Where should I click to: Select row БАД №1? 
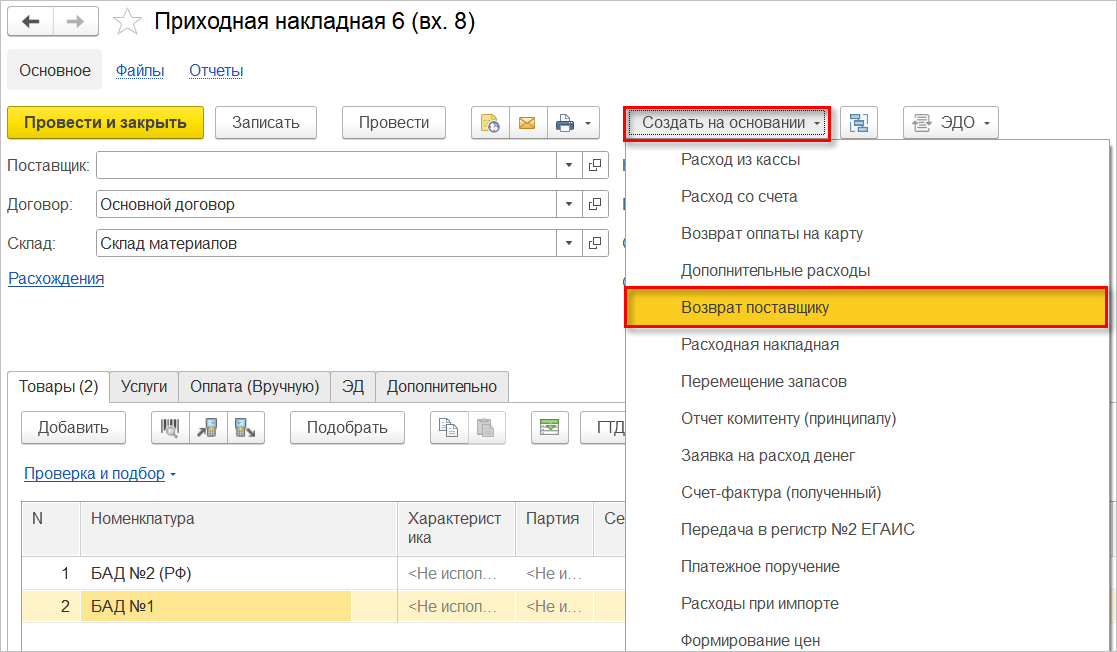[323, 606]
